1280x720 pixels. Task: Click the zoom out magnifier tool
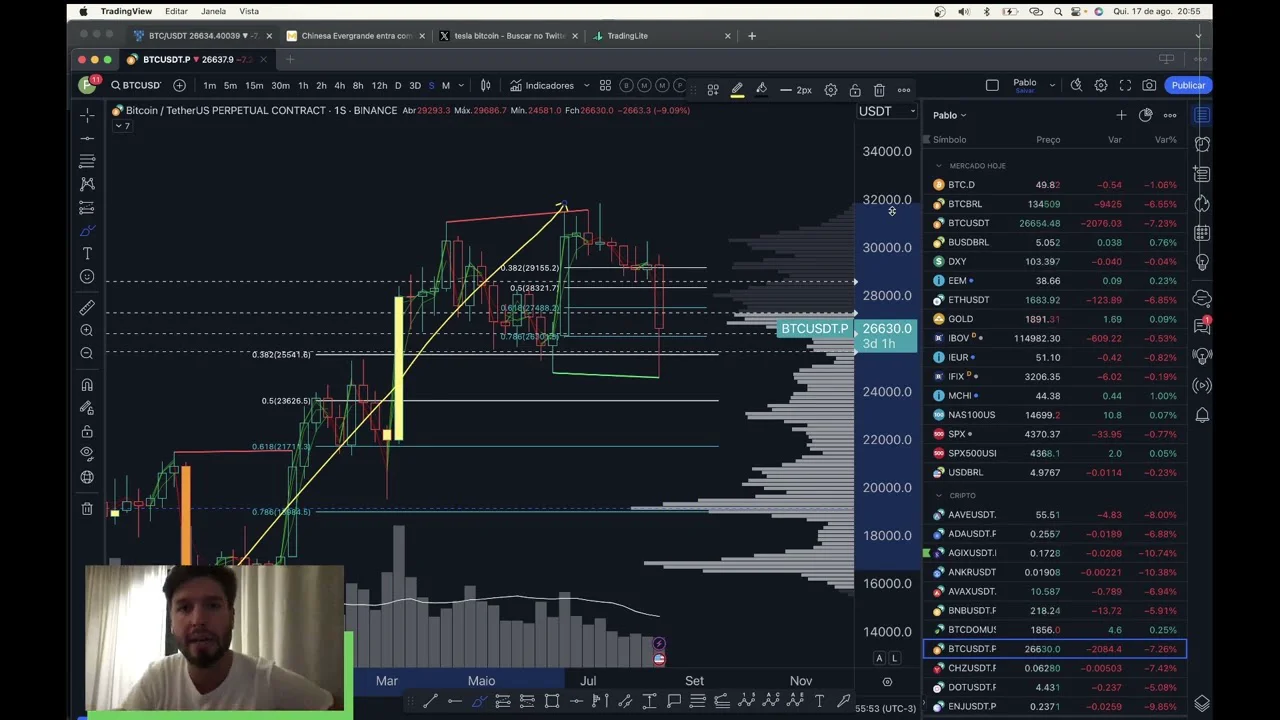click(87, 354)
